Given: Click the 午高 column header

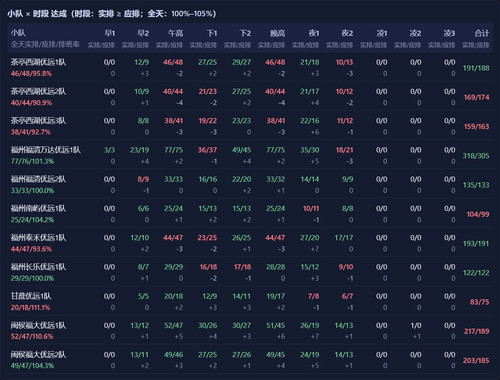Looking at the screenshot, I should point(176,33).
